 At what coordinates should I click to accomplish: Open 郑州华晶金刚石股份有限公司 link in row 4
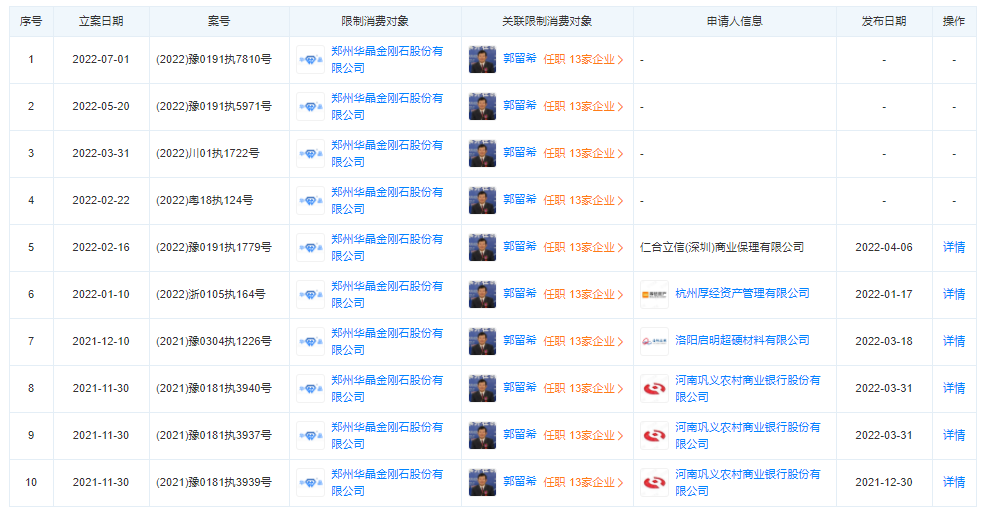(x=387, y=200)
